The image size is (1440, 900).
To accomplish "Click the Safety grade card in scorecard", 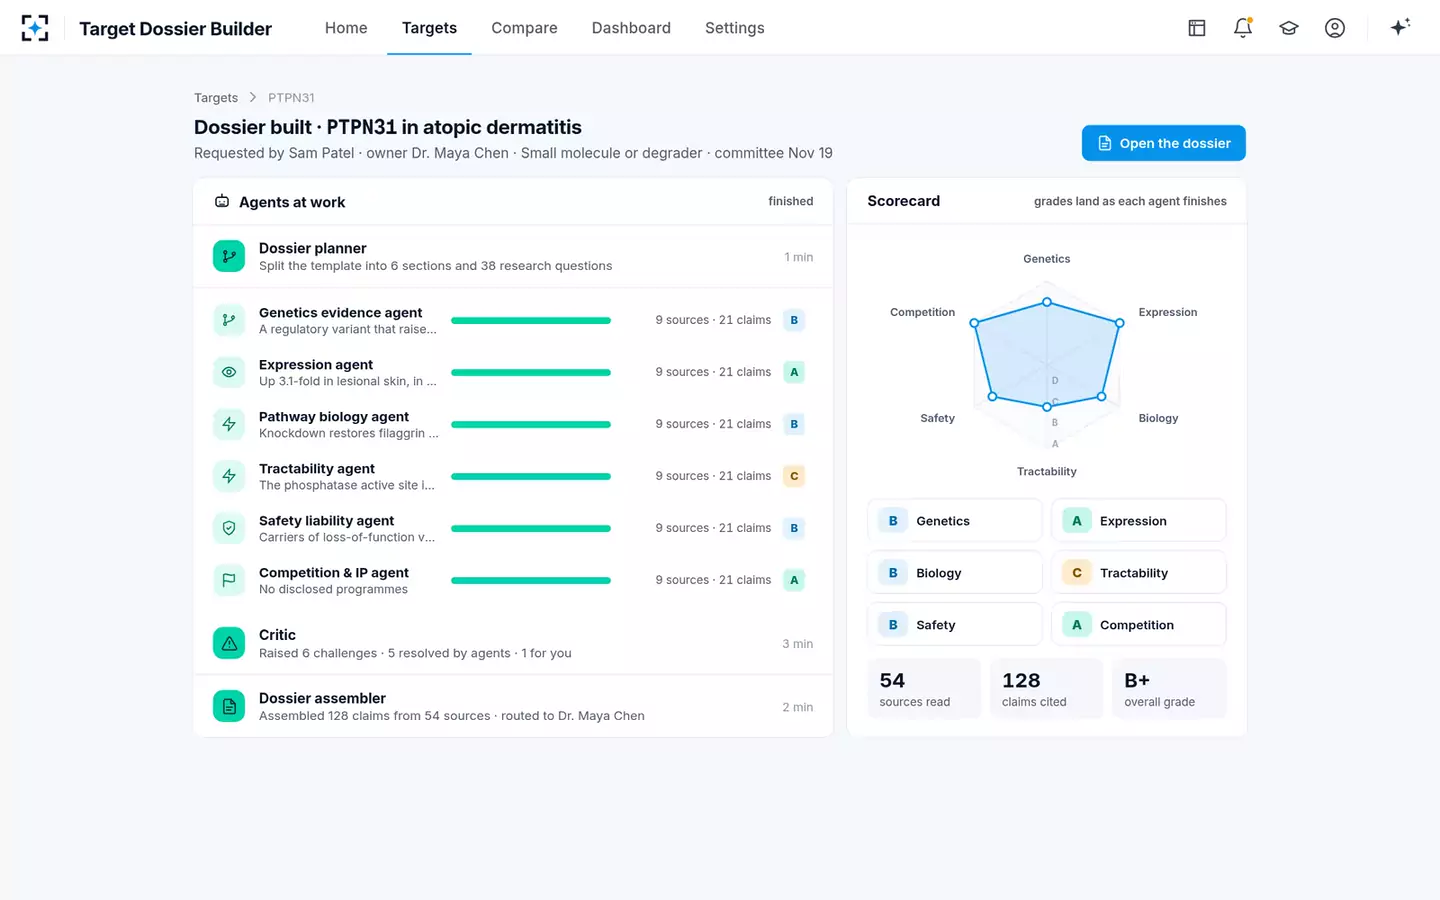I will coord(954,625).
